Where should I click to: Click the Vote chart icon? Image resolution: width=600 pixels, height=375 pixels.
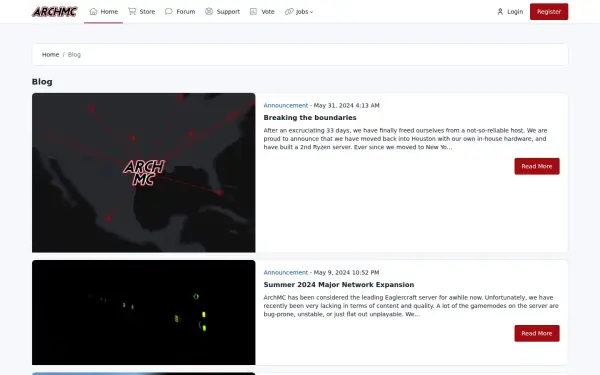tap(253, 11)
